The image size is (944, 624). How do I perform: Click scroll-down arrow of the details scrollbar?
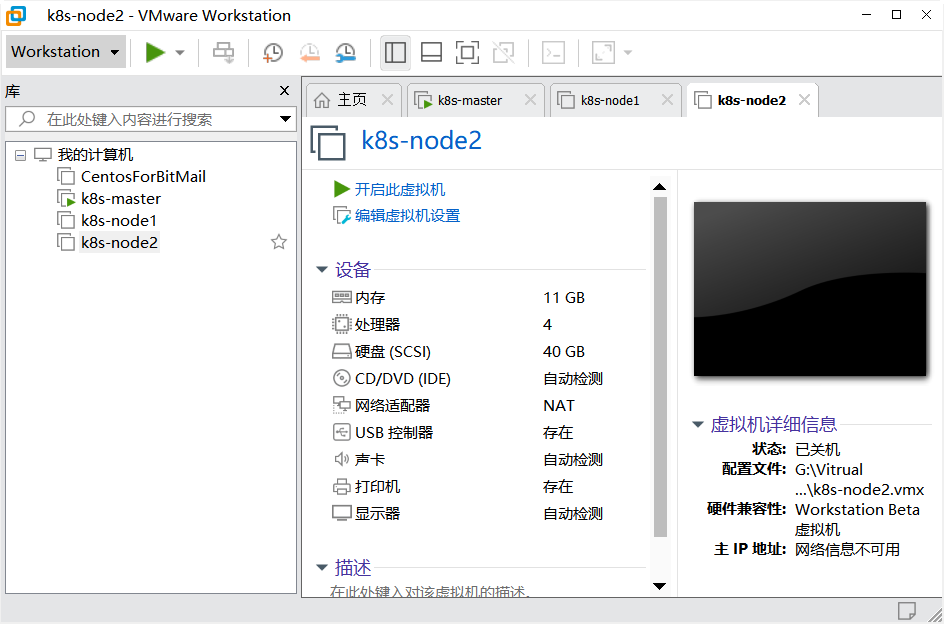[660, 586]
